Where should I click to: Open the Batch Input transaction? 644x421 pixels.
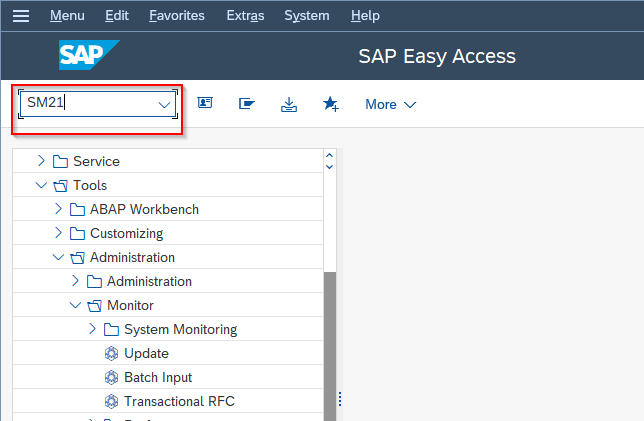[x=158, y=378]
